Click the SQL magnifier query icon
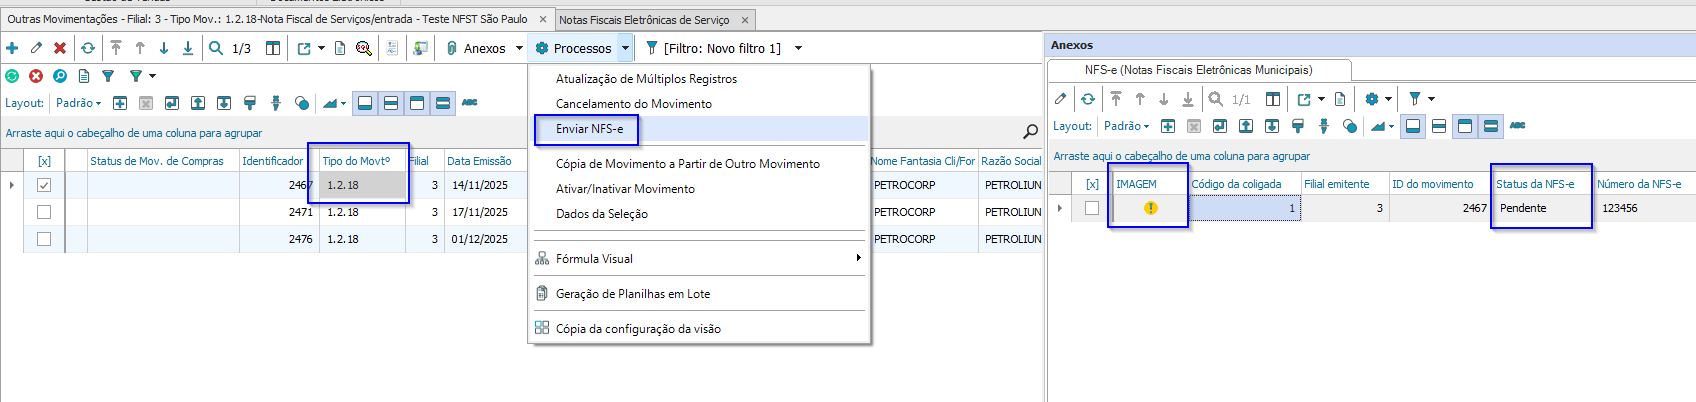 click(364, 48)
